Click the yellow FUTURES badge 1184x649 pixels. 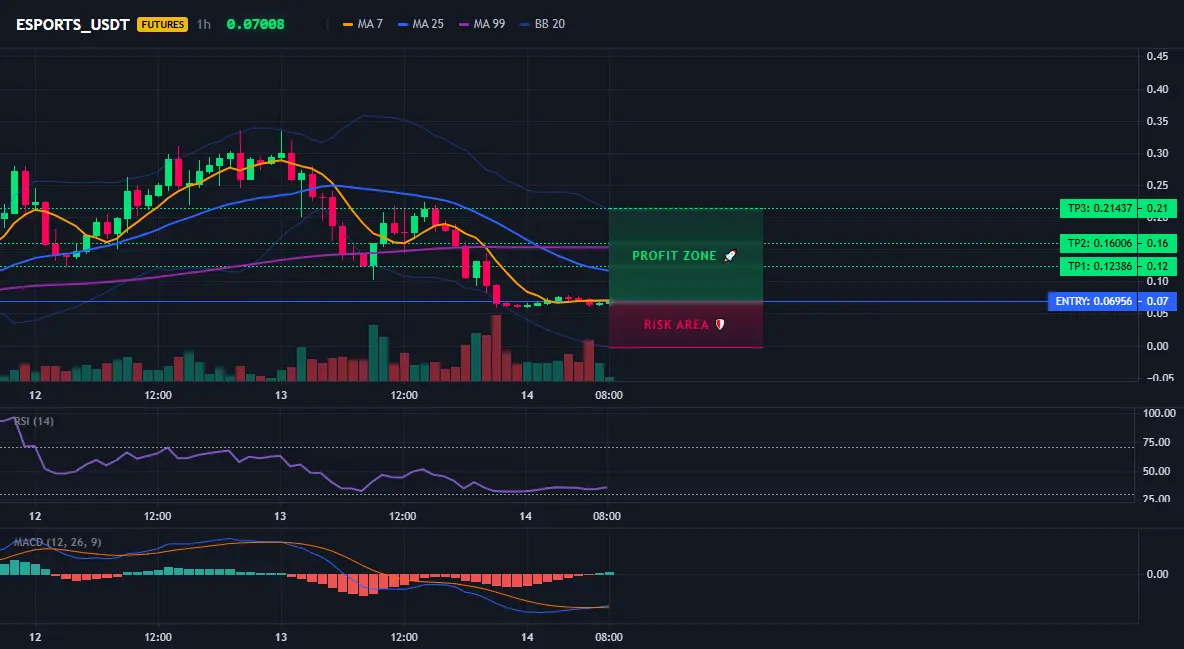click(162, 24)
